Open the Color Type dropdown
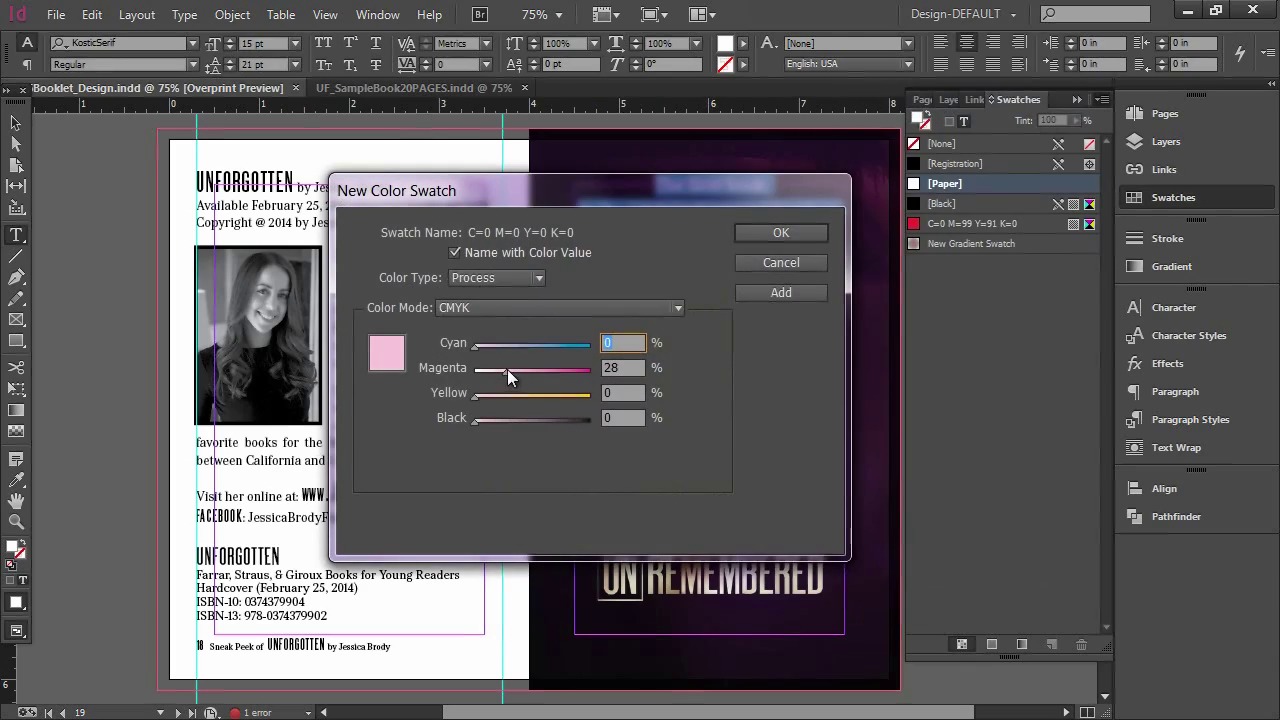The width and height of the screenshot is (1280, 720). tap(497, 278)
